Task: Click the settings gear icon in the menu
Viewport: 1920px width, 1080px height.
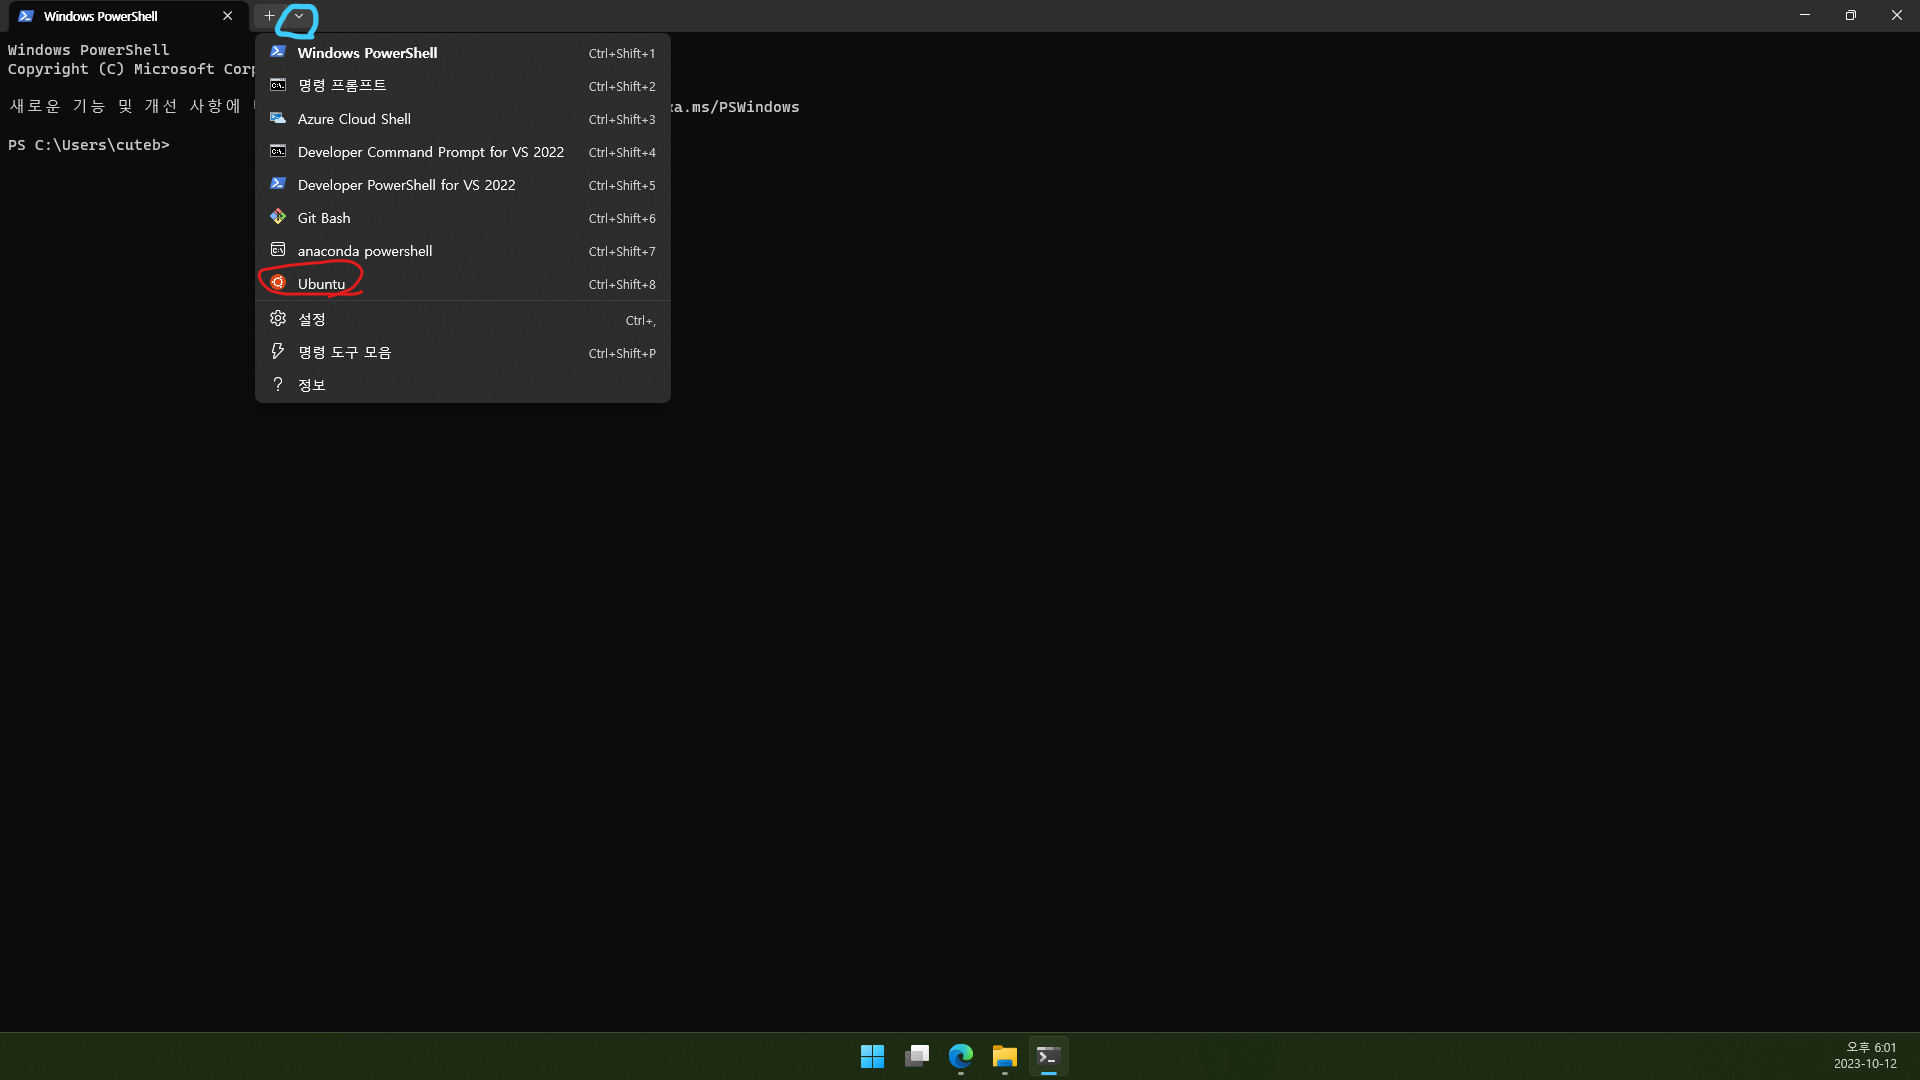Action: pos(278,319)
